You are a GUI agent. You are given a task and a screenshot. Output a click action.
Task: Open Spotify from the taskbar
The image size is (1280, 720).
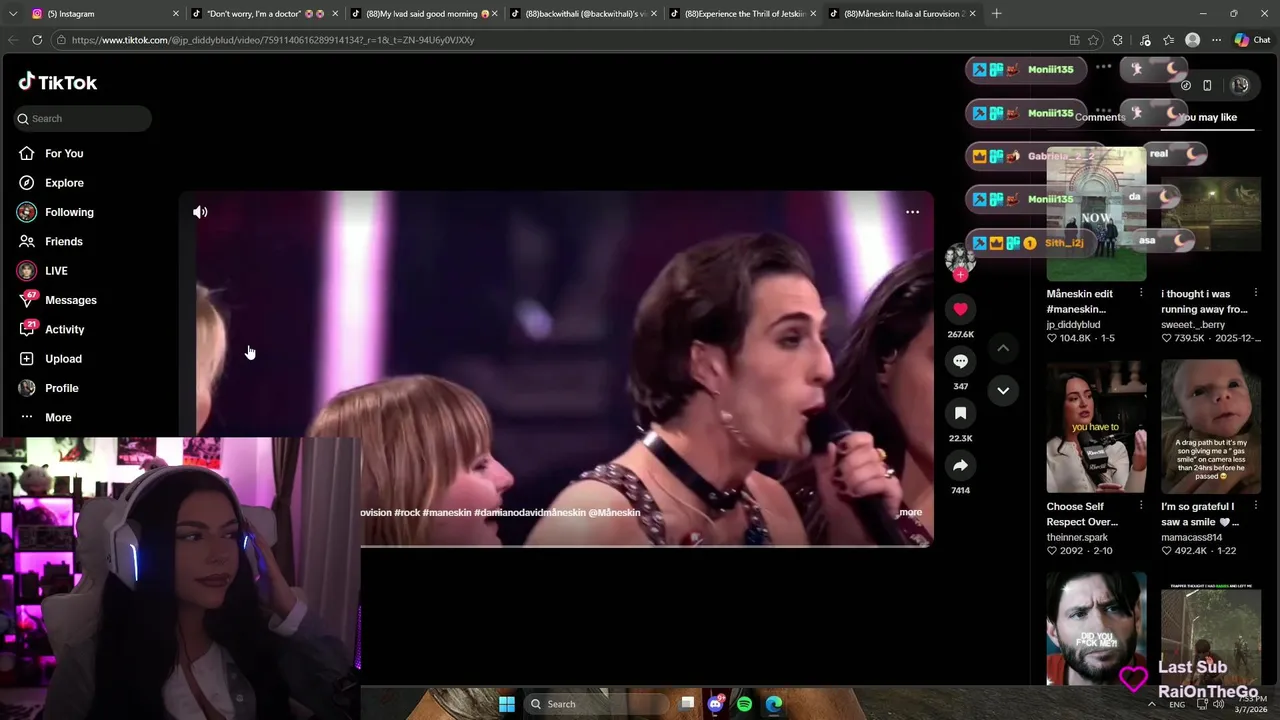click(x=744, y=704)
